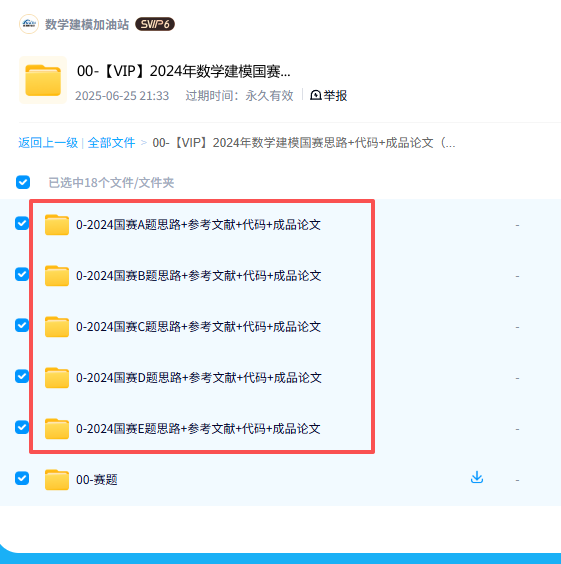Click the share date 2025-06-25 21:33
Screen dimensions: 561x564
tap(122, 96)
